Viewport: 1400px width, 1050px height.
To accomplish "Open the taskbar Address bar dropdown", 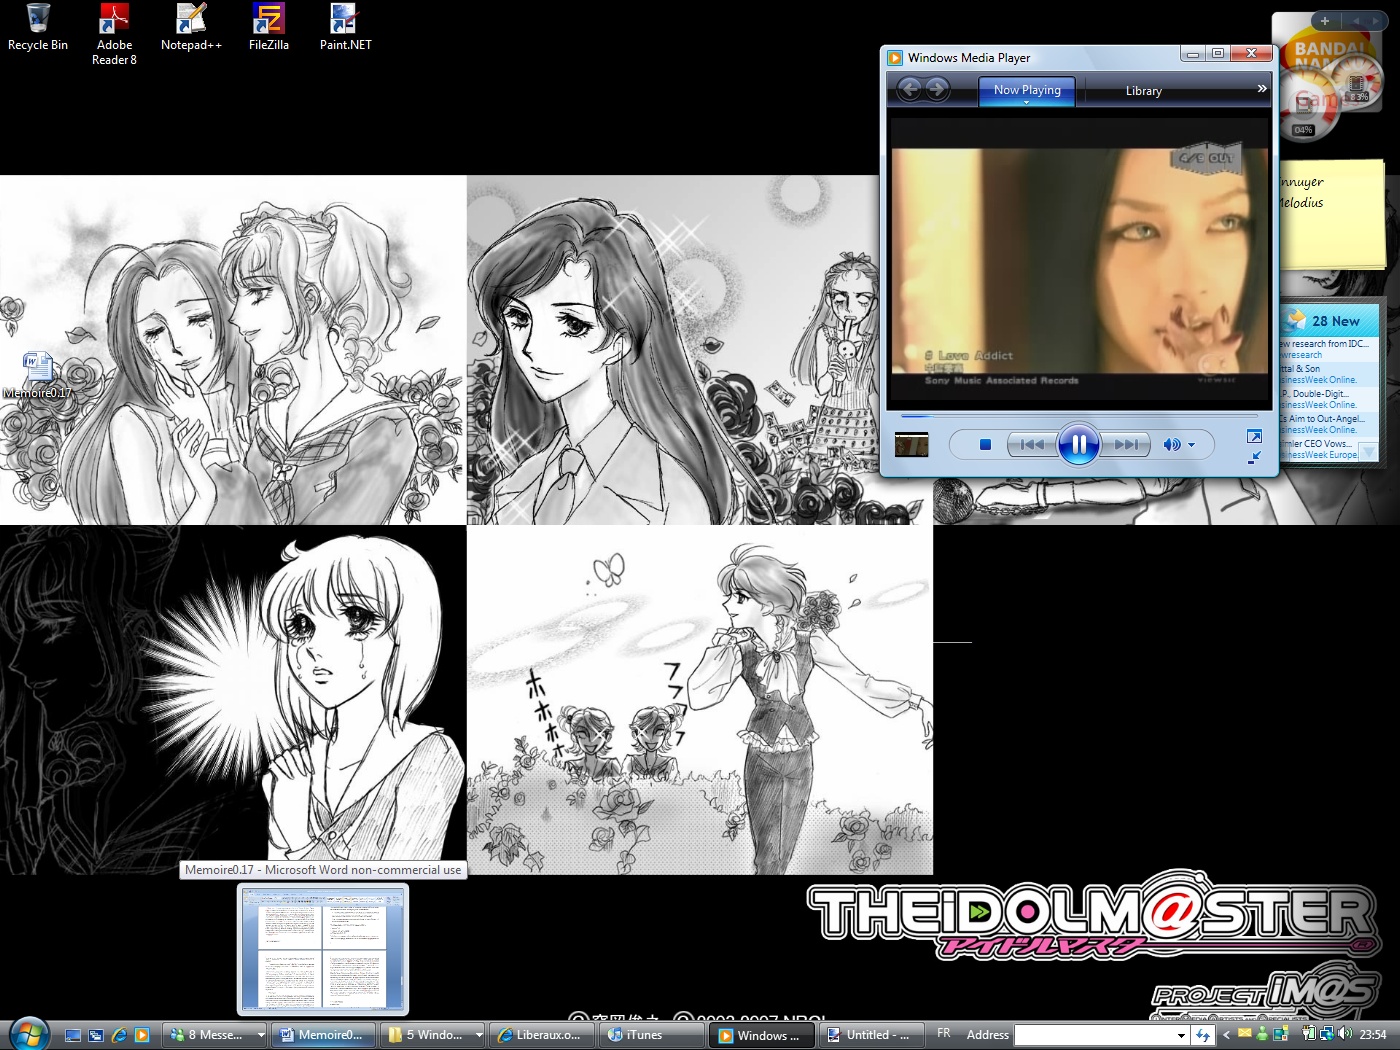I will coord(1181,1036).
